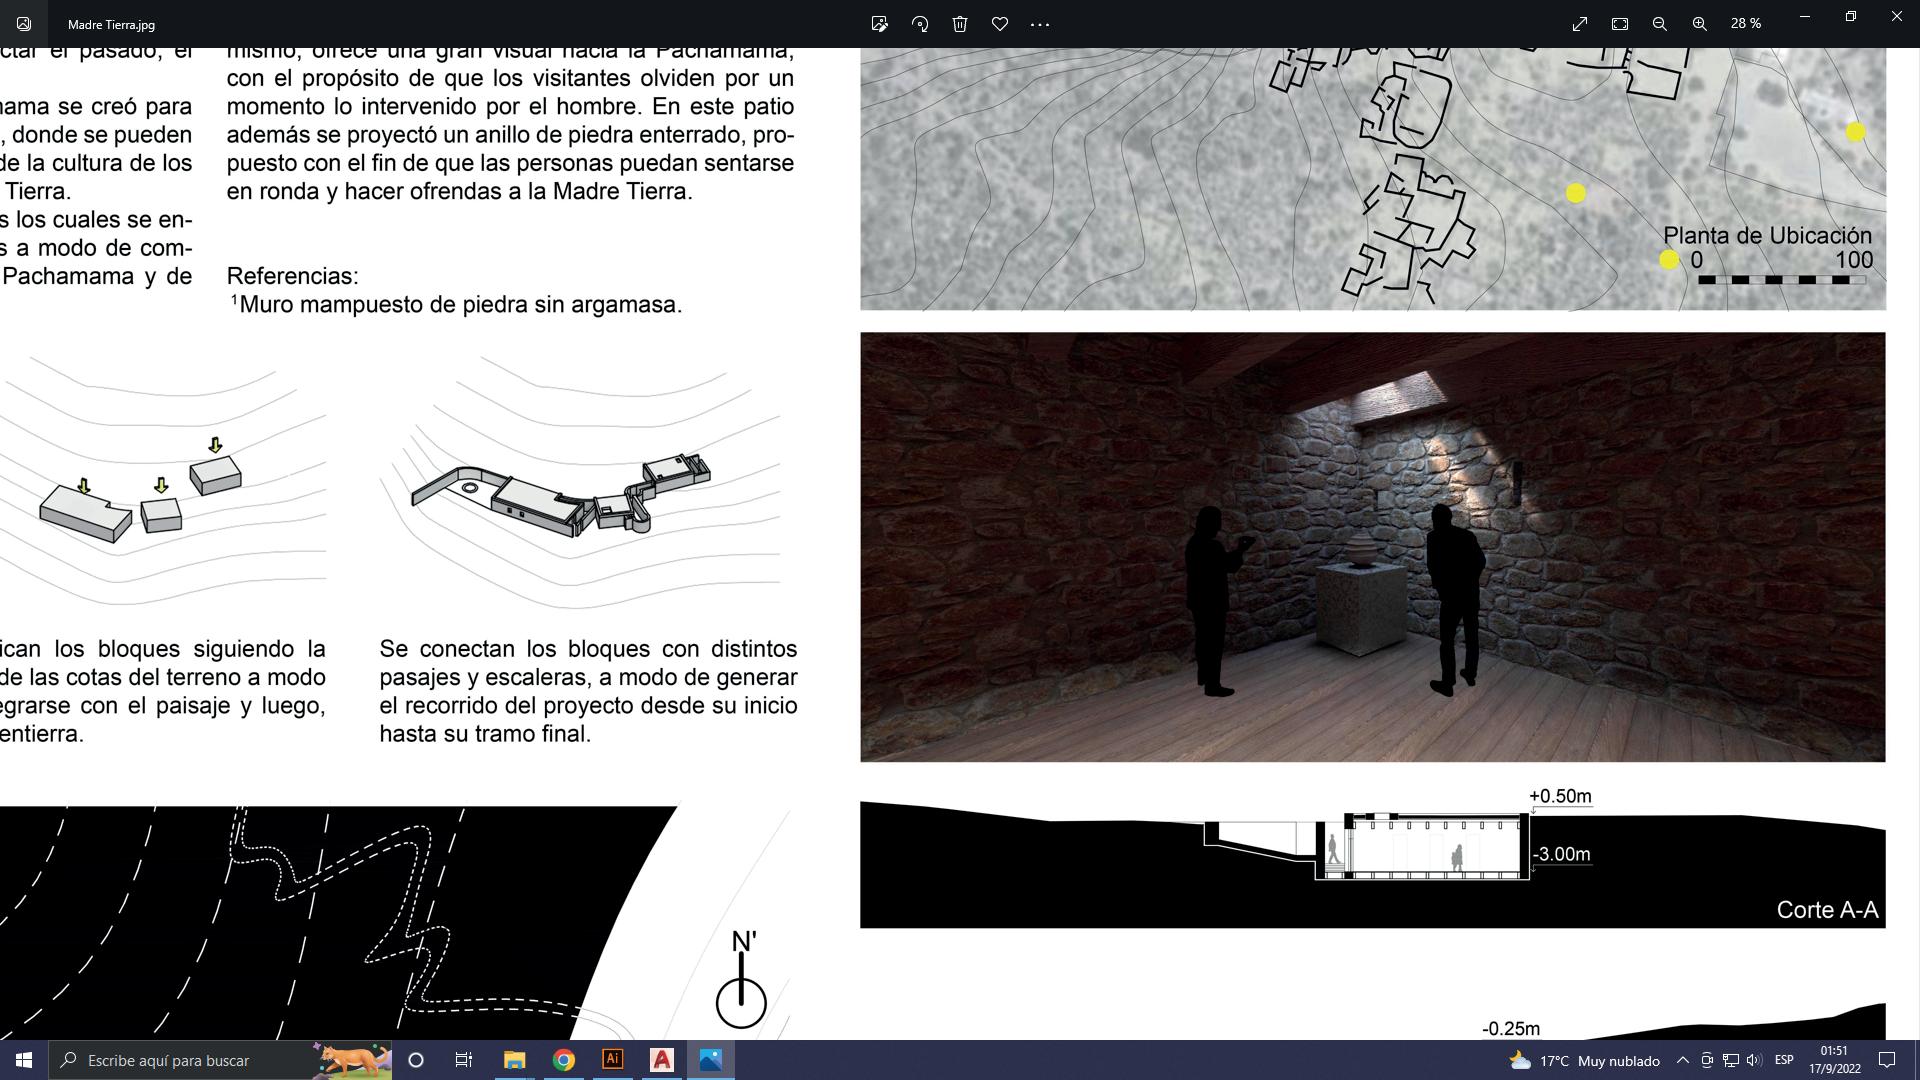Show hidden system tray icons

point(1682,1060)
